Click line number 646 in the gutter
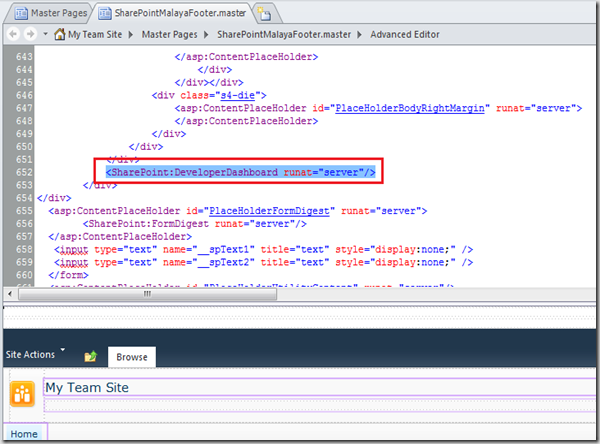600x444 pixels. pyautogui.click(x=24, y=95)
